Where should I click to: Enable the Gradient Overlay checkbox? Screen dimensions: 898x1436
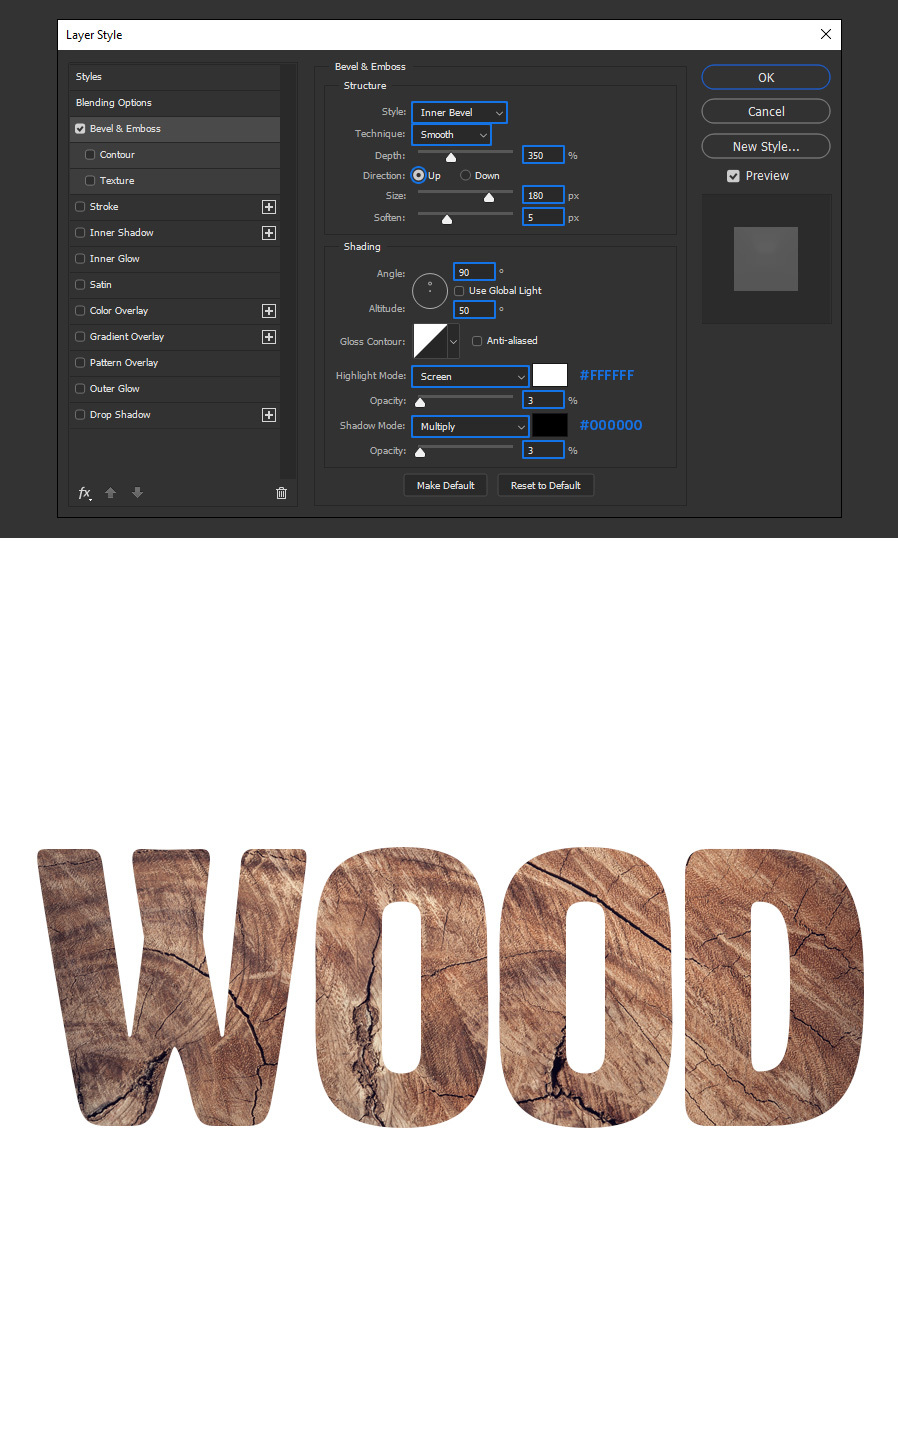tap(80, 337)
